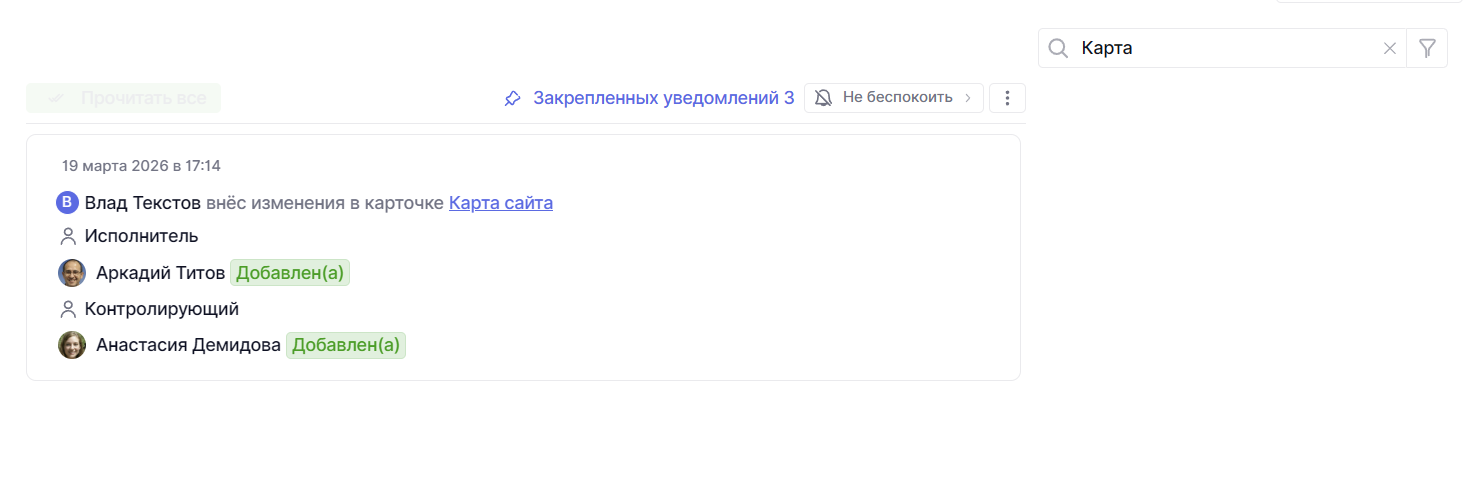Click the "Добавлен(а)" badge next to Аркадий Титов
The image size is (1466, 498).
(290, 273)
